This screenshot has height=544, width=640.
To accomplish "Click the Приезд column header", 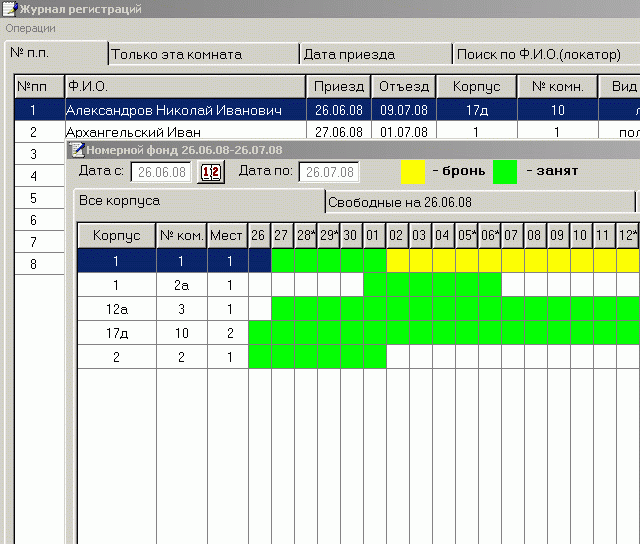I will click(x=339, y=87).
